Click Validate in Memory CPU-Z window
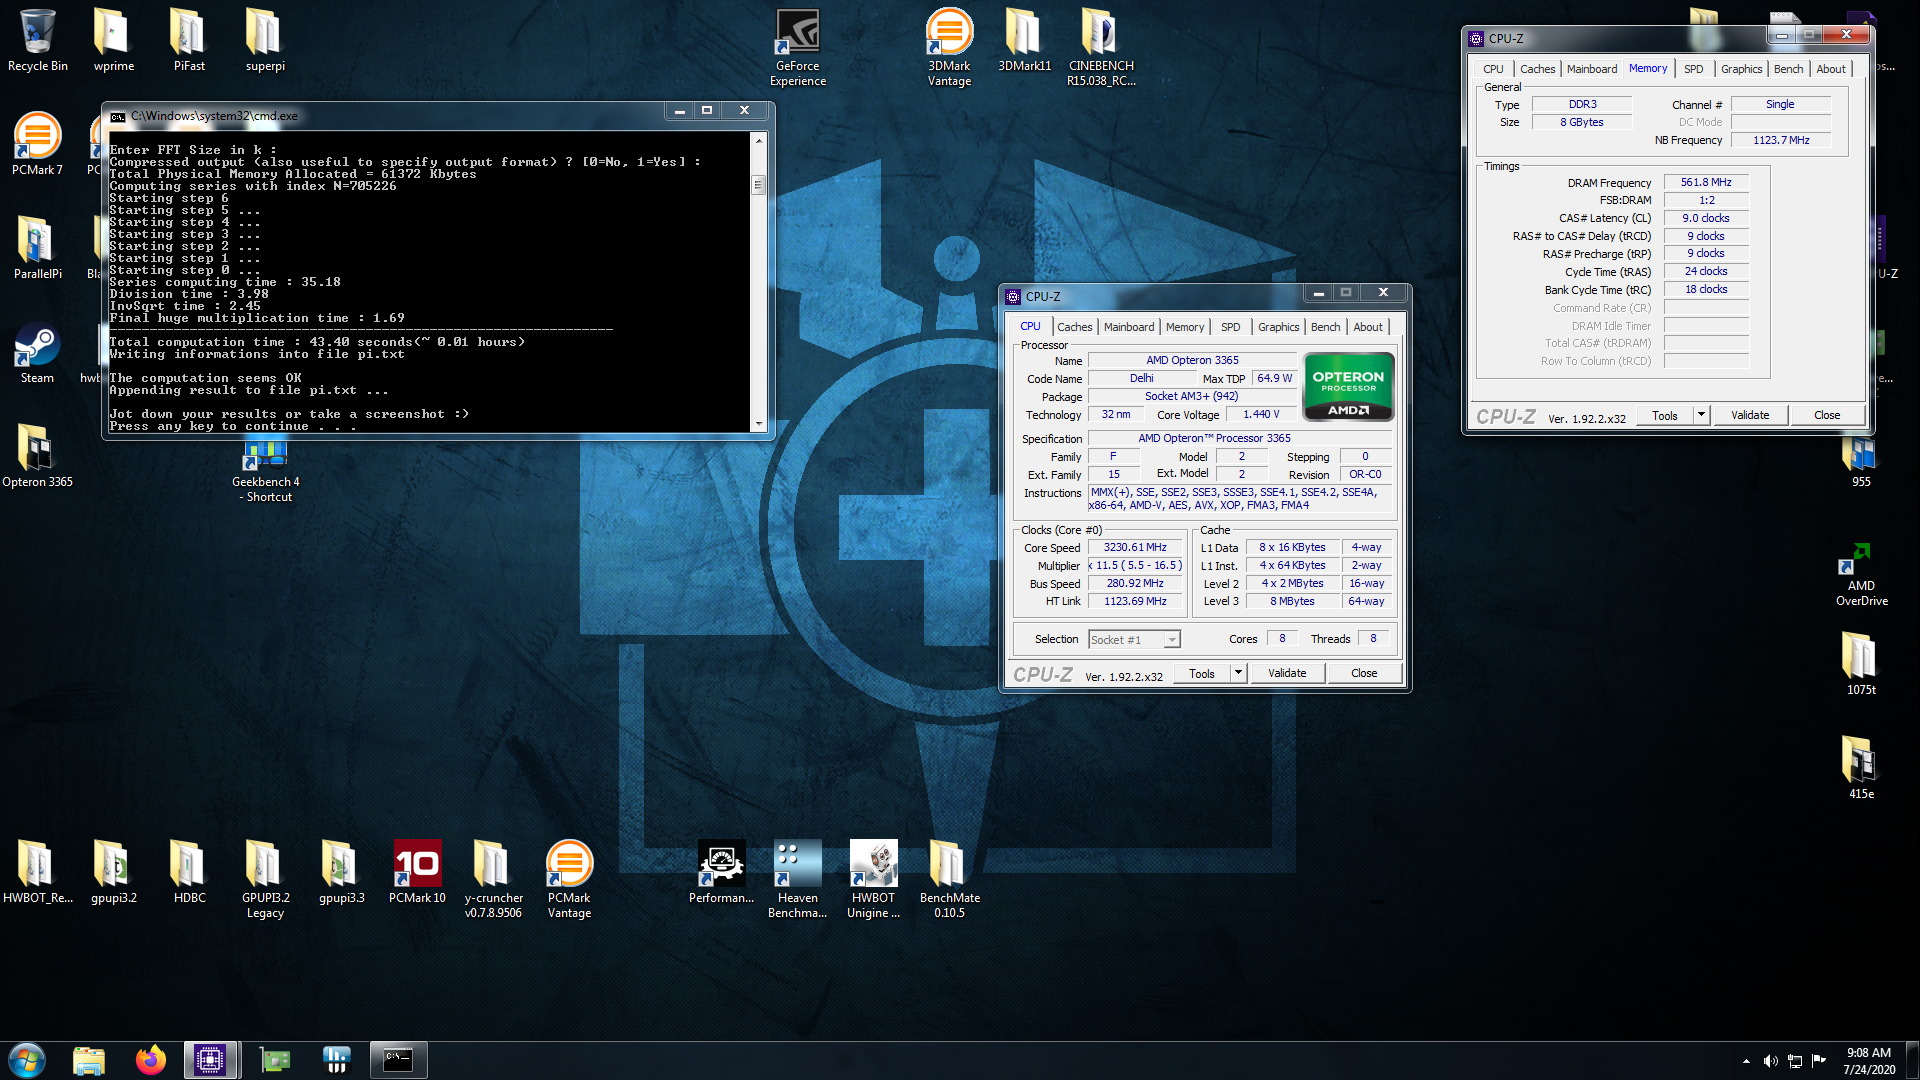 tap(1750, 415)
